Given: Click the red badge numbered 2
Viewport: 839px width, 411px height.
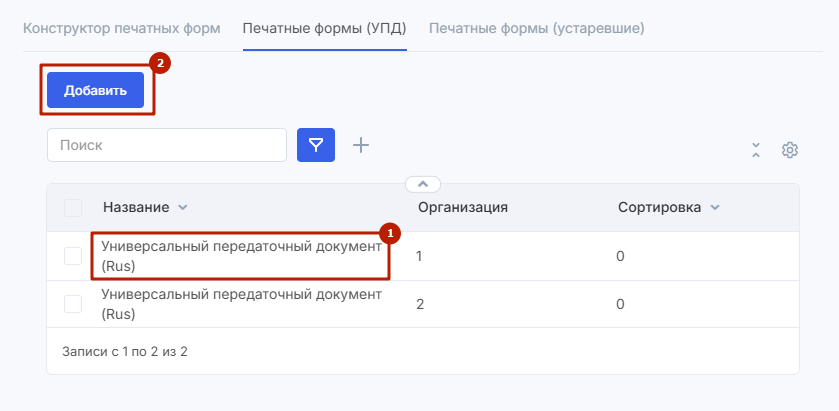Looking at the screenshot, I should tap(160, 62).
